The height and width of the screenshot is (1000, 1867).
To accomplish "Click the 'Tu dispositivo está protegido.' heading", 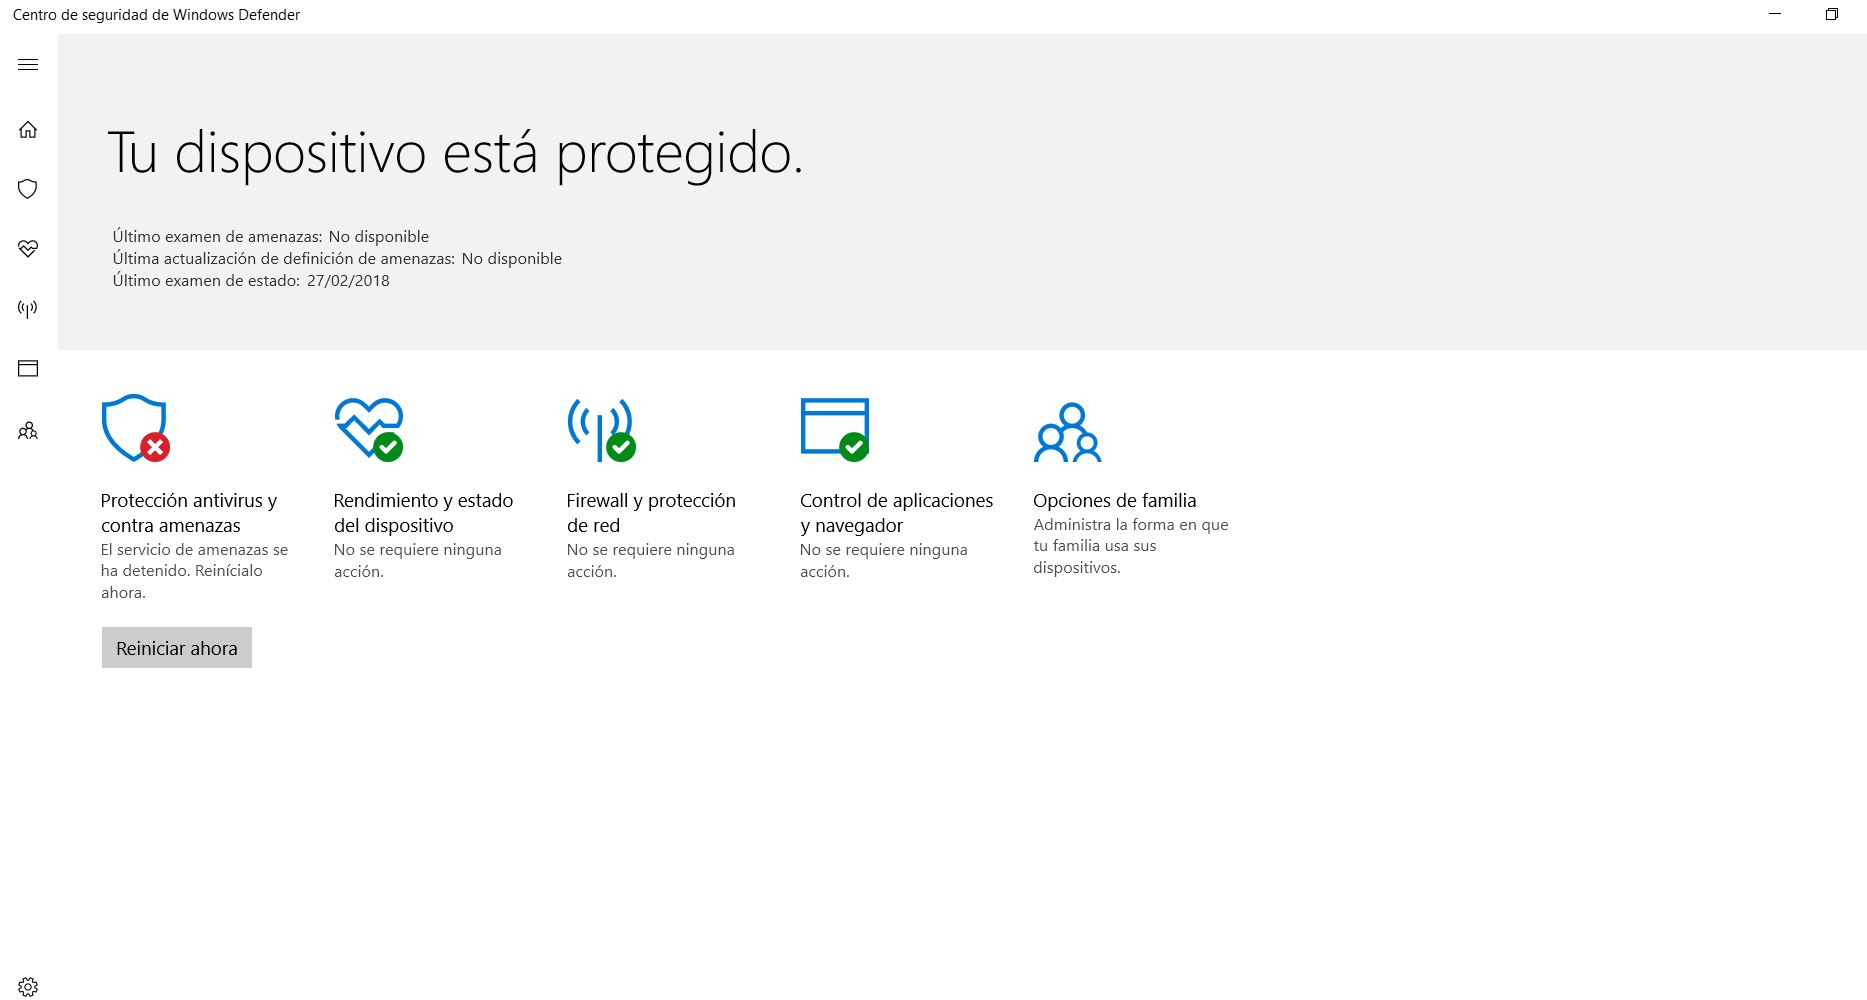I will [455, 154].
